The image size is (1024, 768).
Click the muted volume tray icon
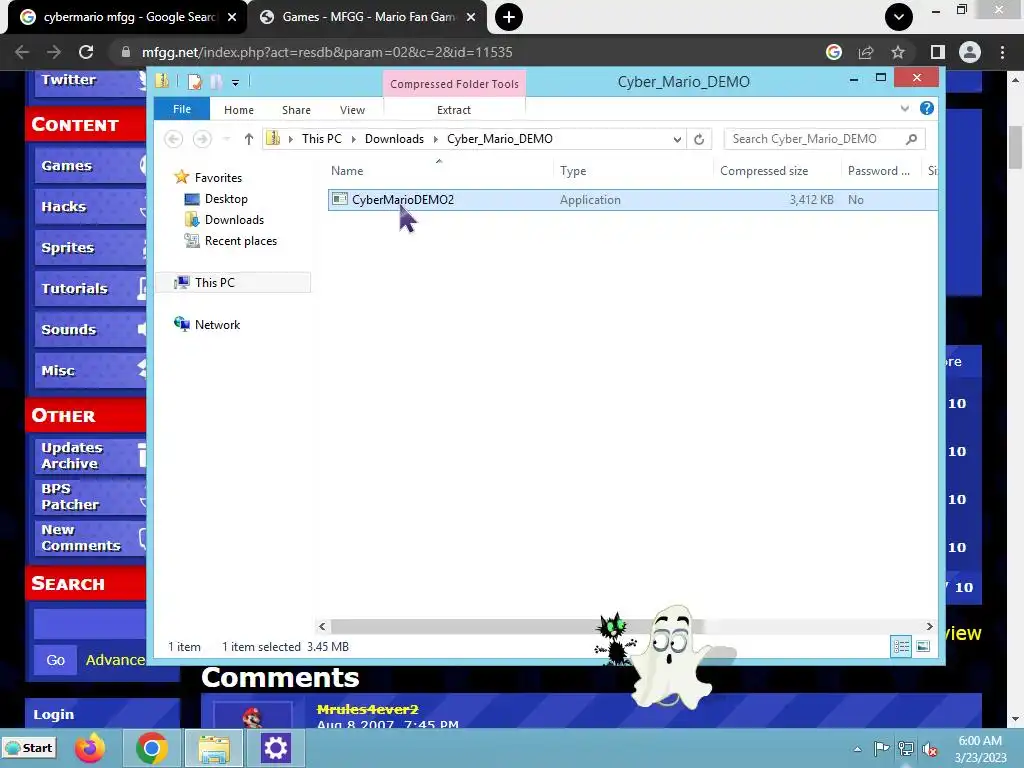(930, 748)
